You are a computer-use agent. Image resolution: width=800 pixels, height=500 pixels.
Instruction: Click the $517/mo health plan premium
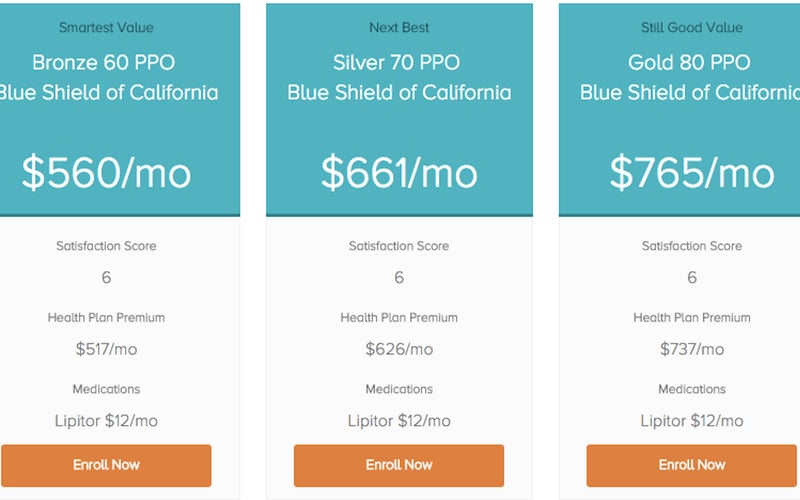click(106, 349)
